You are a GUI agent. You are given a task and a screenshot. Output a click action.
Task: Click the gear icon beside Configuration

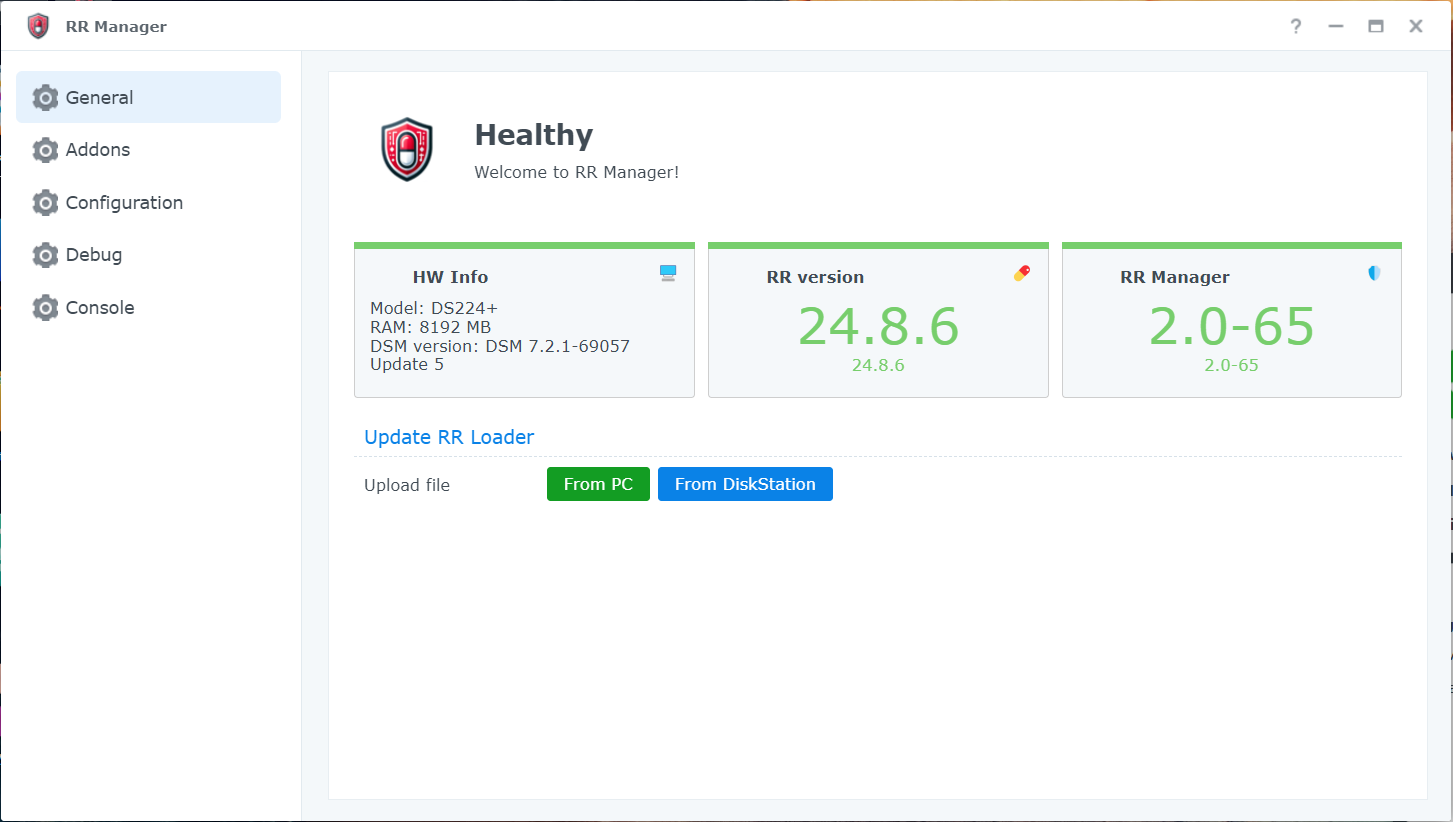[45, 203]
